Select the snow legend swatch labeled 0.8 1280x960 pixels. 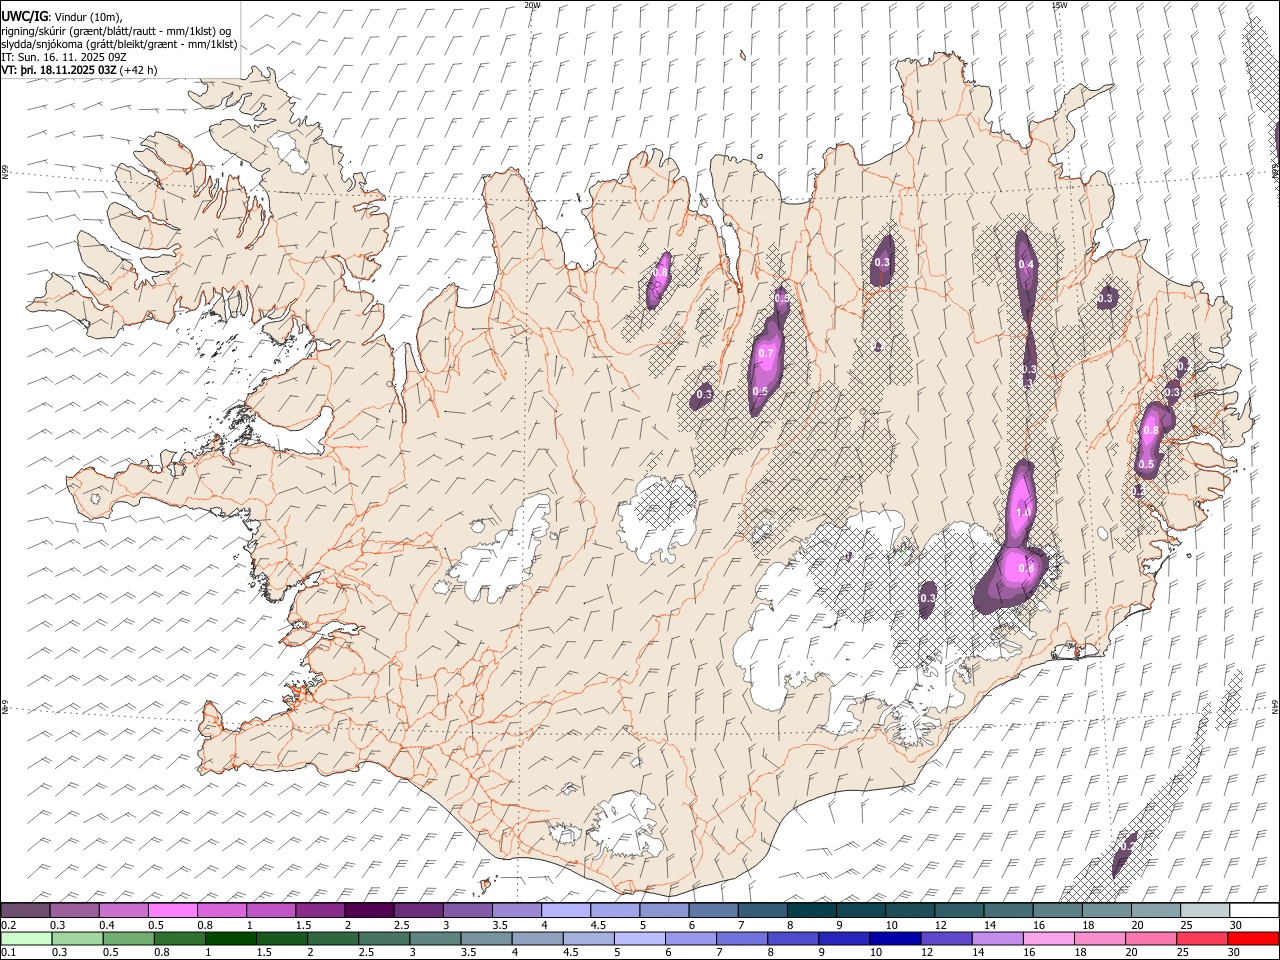(222, 910)
